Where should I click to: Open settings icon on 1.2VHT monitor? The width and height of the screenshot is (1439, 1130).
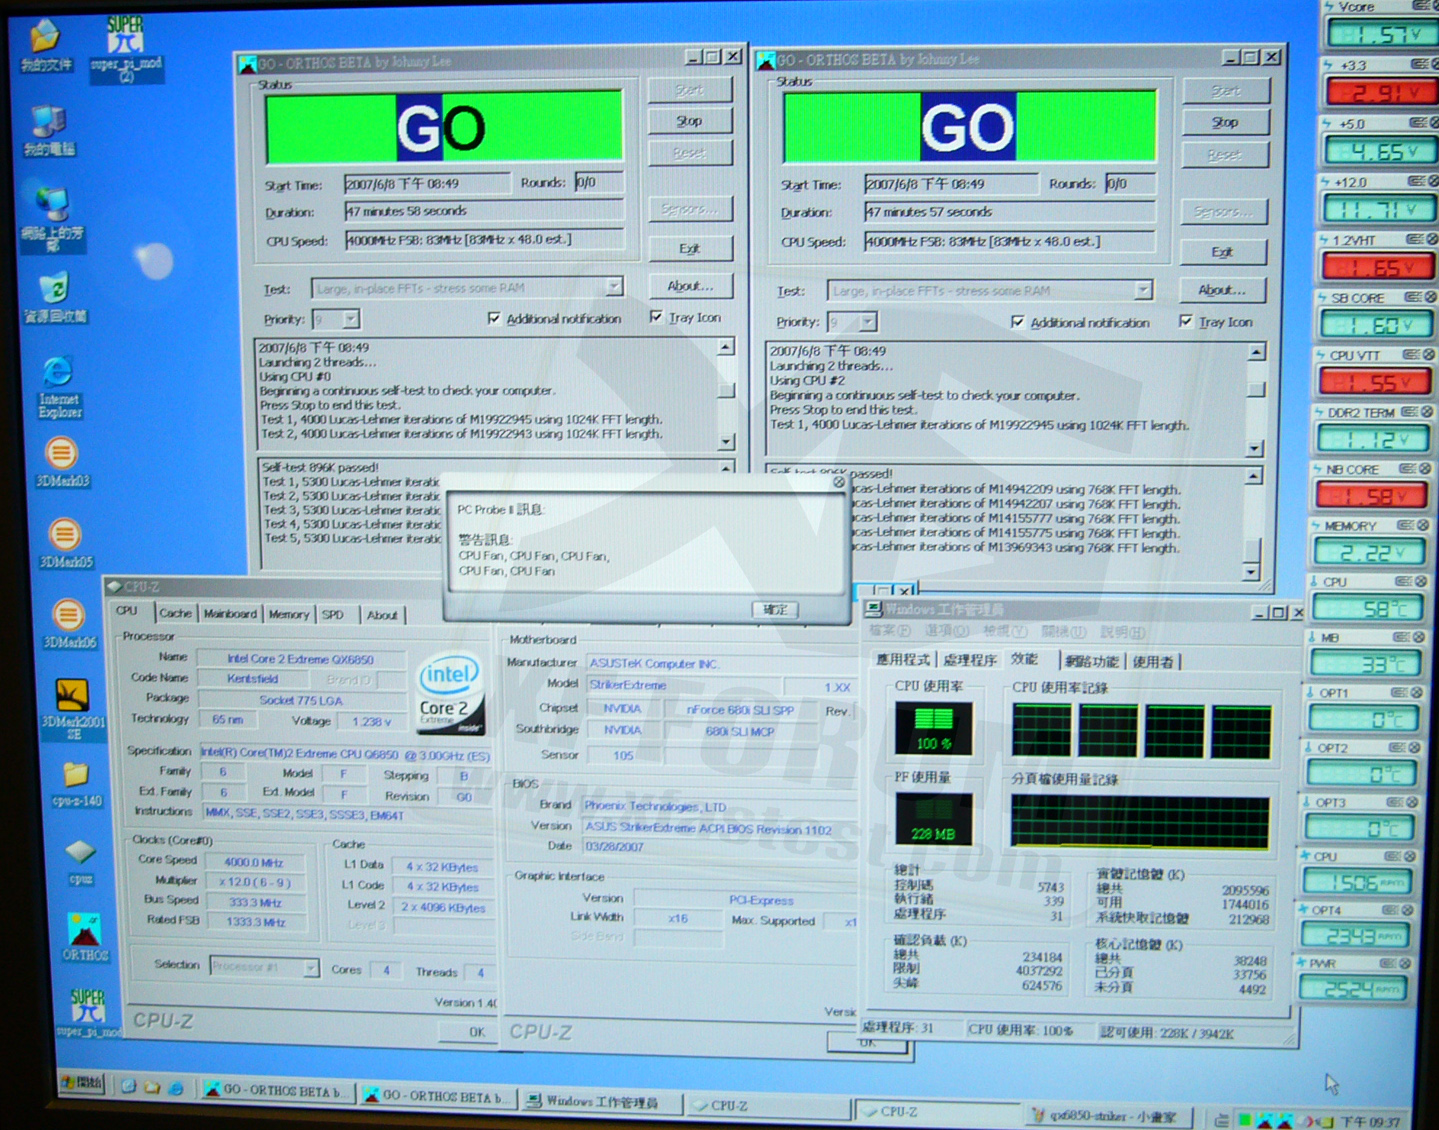coord(1414,240)
